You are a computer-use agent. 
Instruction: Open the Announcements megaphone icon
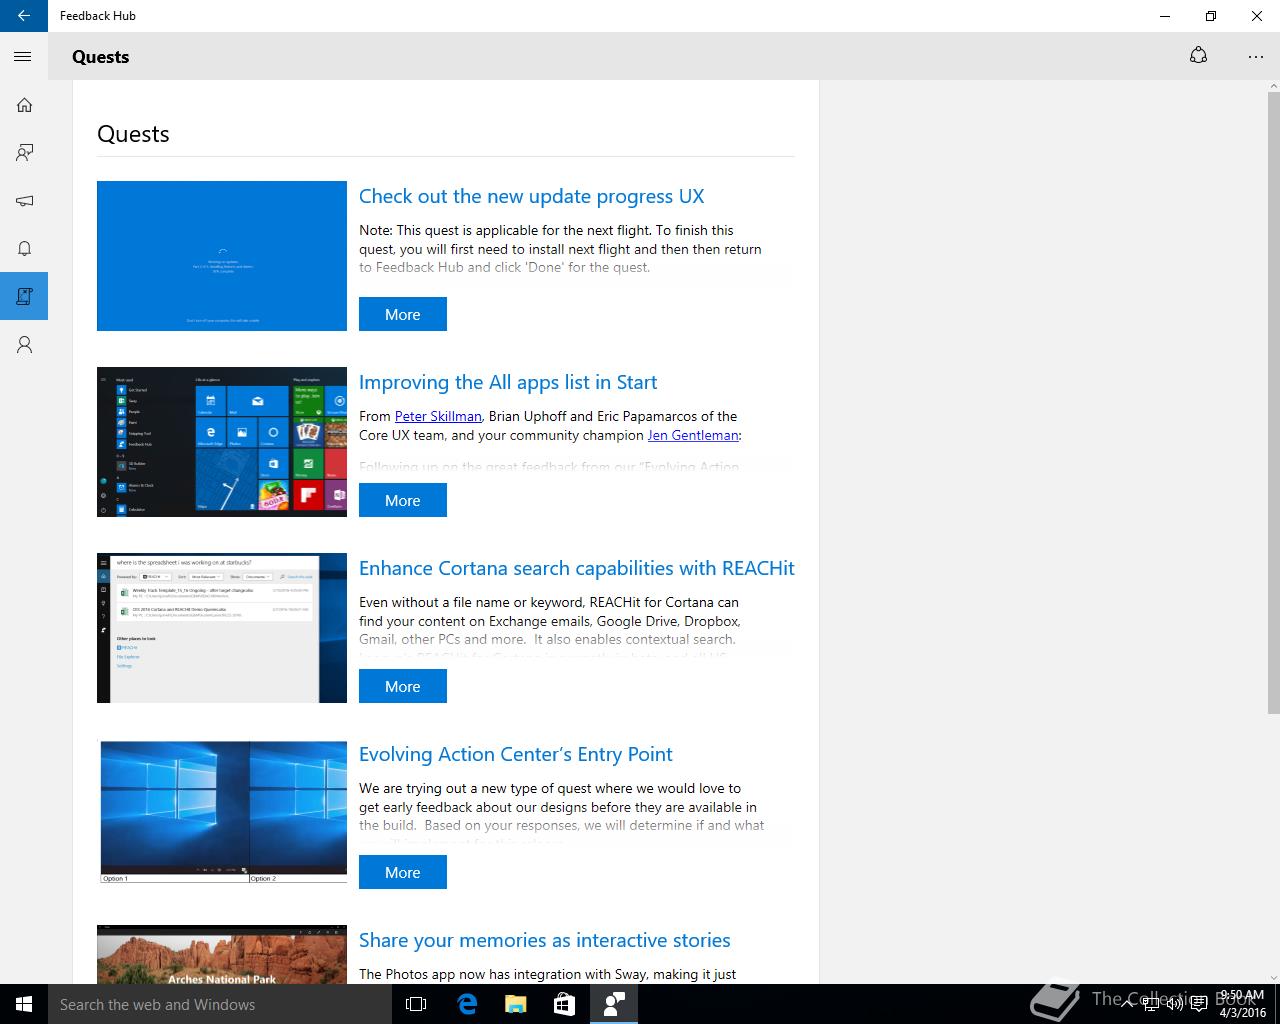pos(24,201)
